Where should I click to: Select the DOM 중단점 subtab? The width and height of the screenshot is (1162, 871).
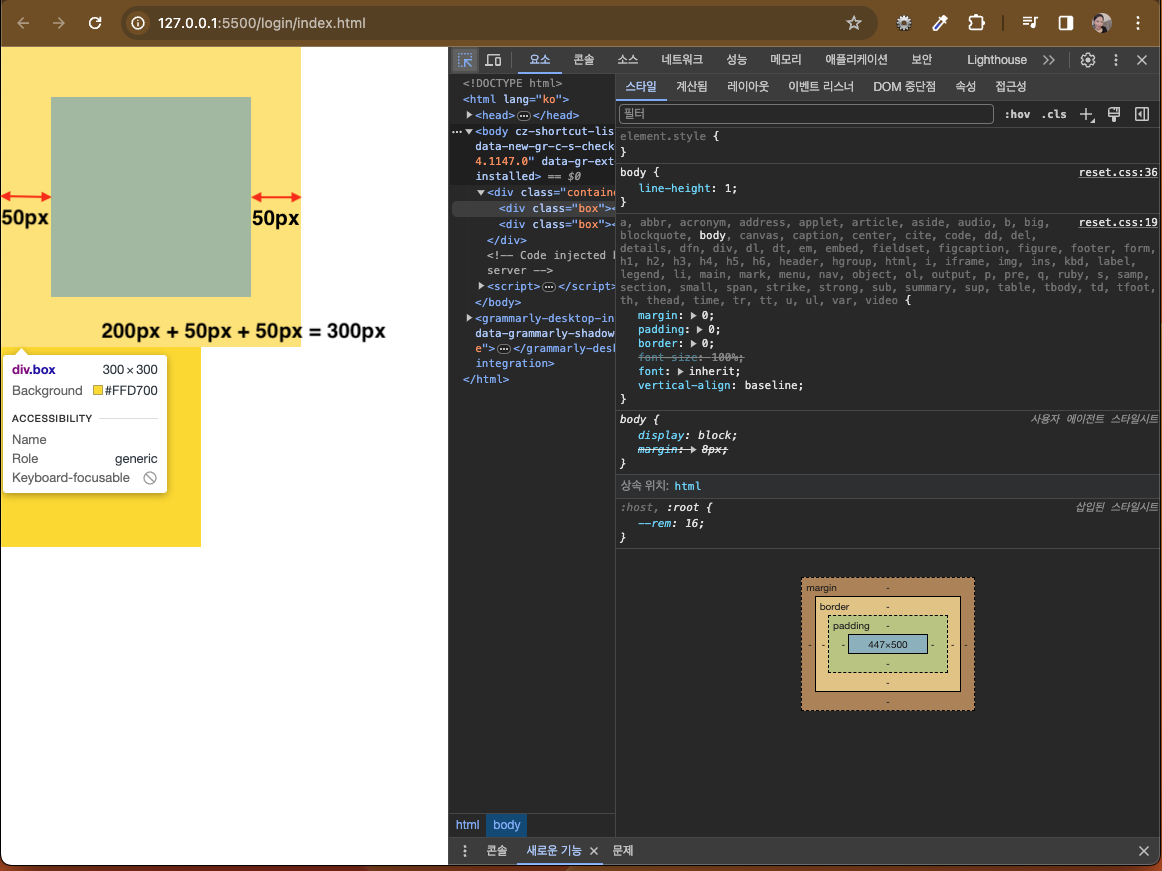904,87
